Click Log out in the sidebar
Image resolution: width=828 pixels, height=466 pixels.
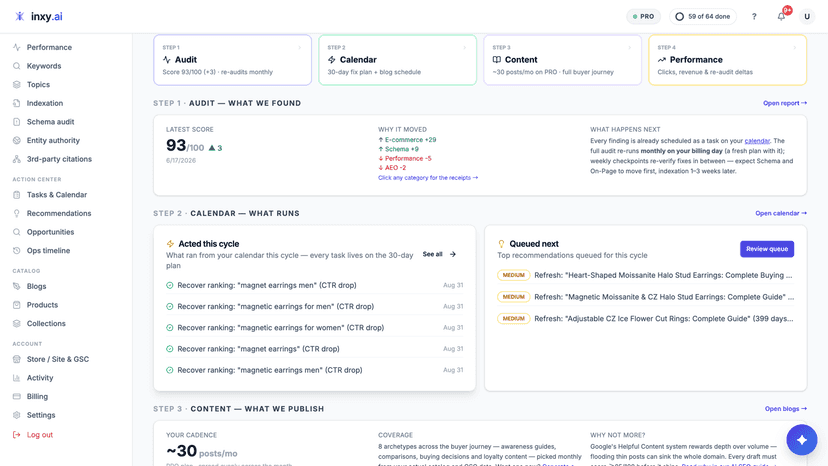[x=40, y=435]
